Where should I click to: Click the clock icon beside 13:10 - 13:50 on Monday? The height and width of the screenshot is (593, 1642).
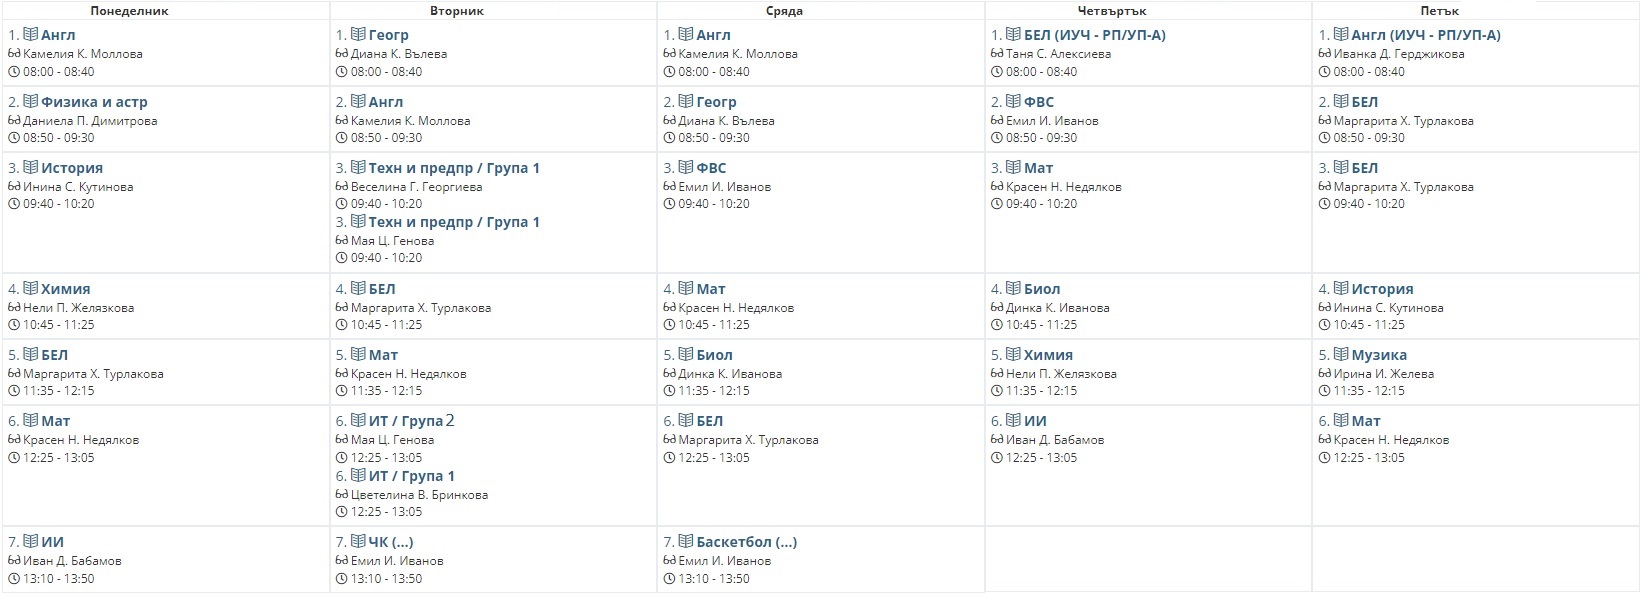[14, 578]
